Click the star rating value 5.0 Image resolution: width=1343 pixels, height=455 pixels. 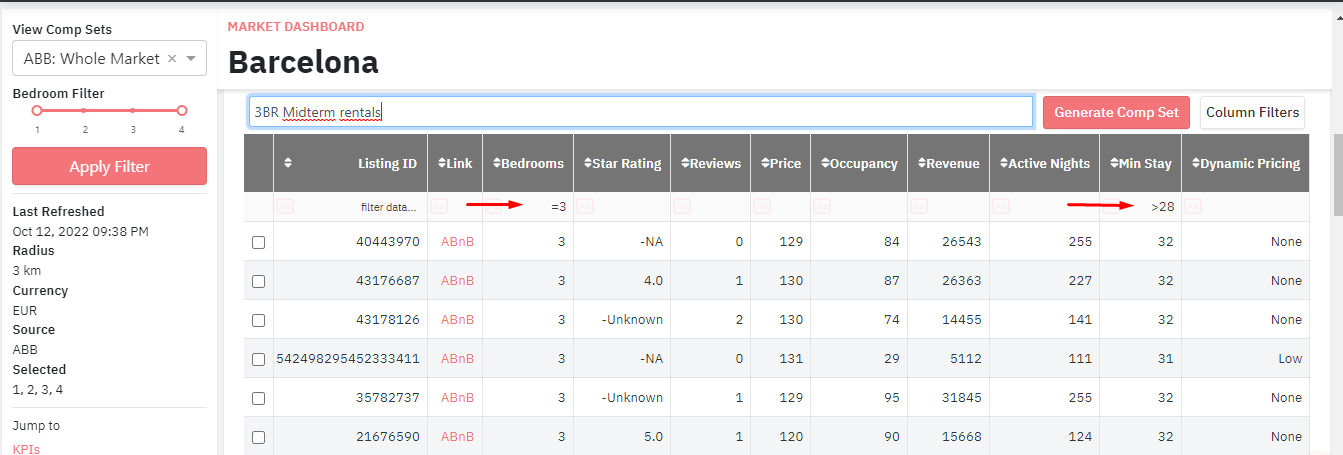pyautogui.click(x=654, y=437)
